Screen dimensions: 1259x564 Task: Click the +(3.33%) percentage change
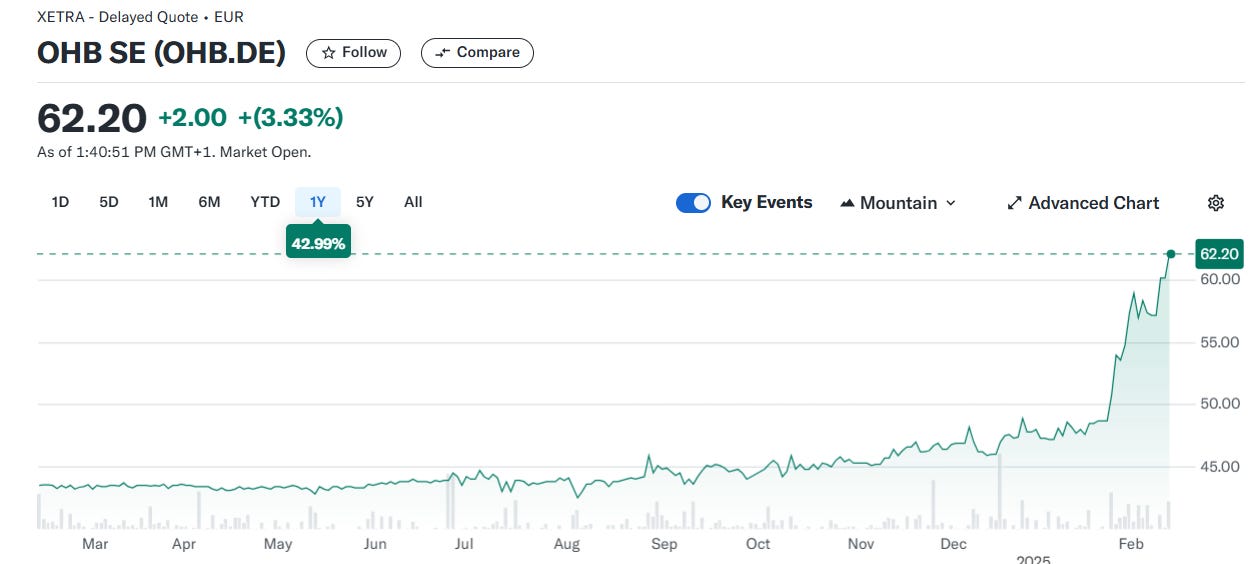coord(290,118)
